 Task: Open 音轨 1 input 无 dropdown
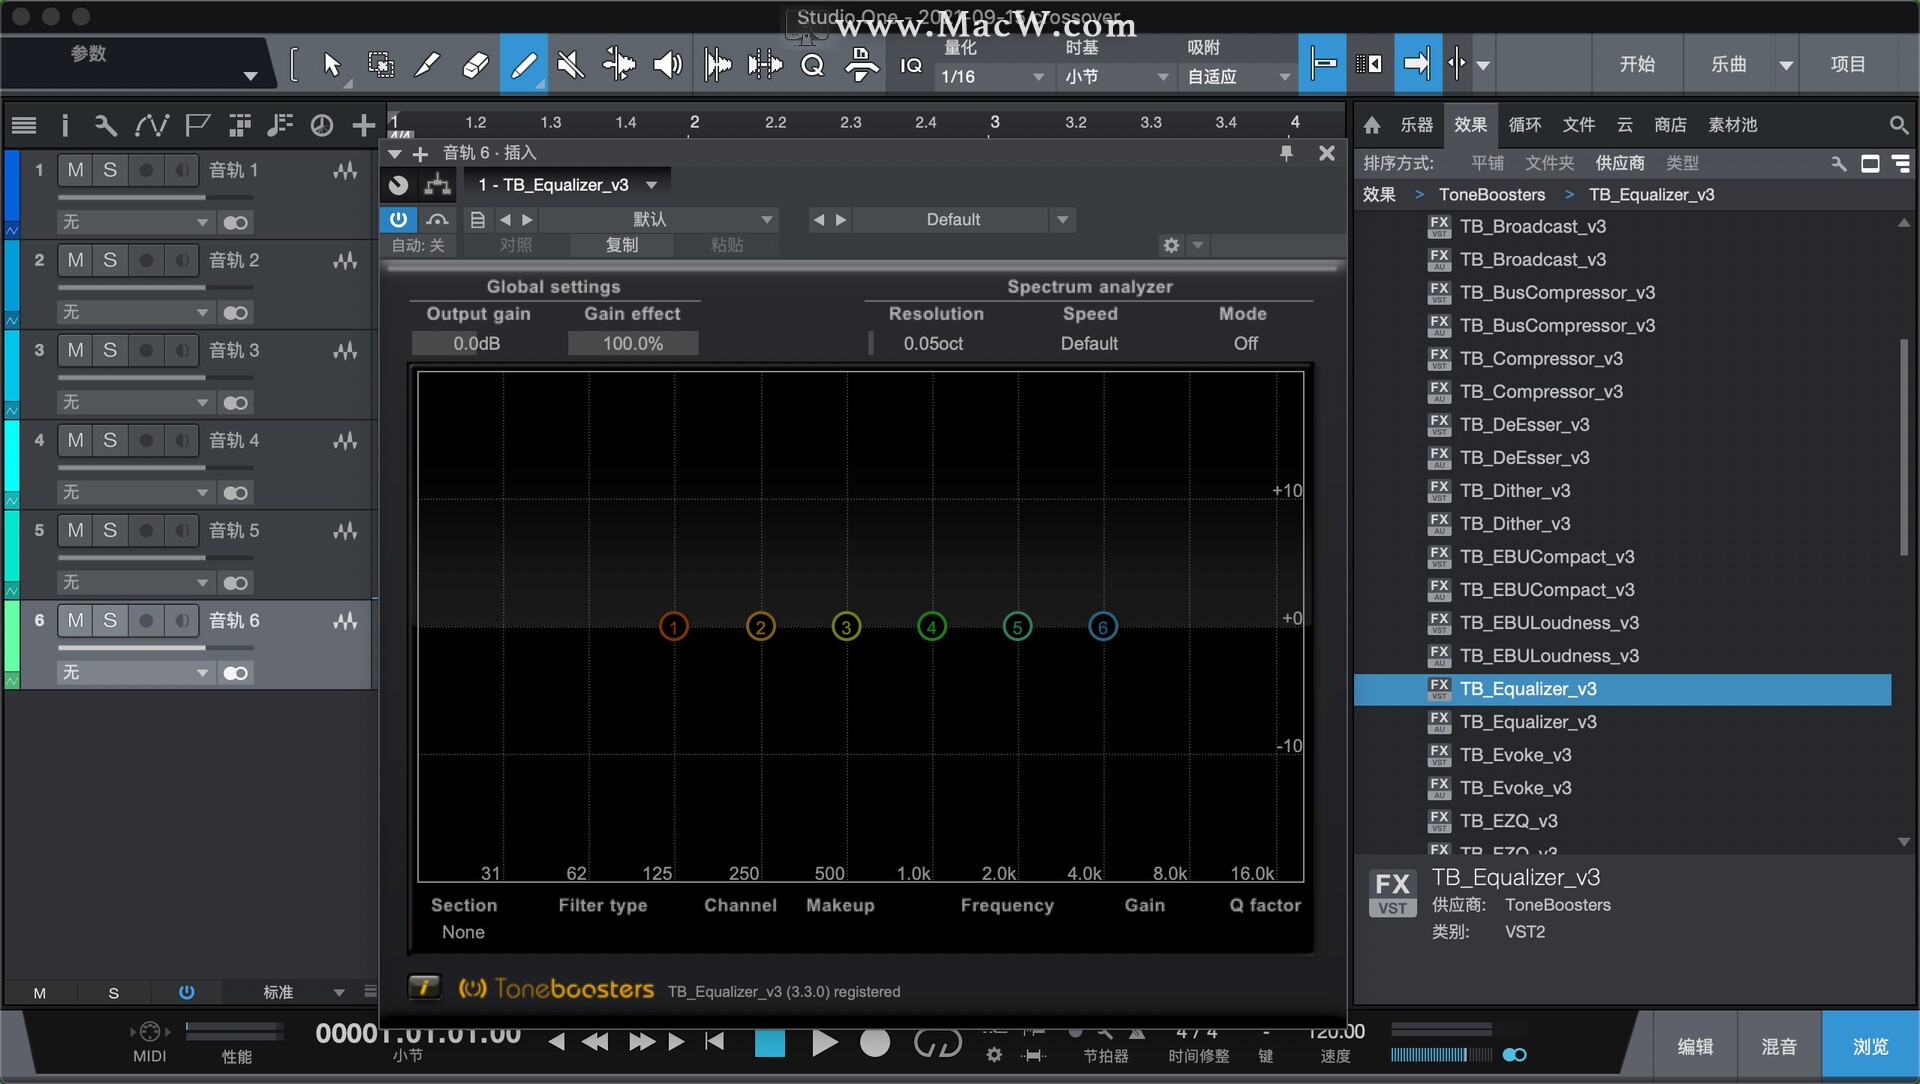click(134, 222)
